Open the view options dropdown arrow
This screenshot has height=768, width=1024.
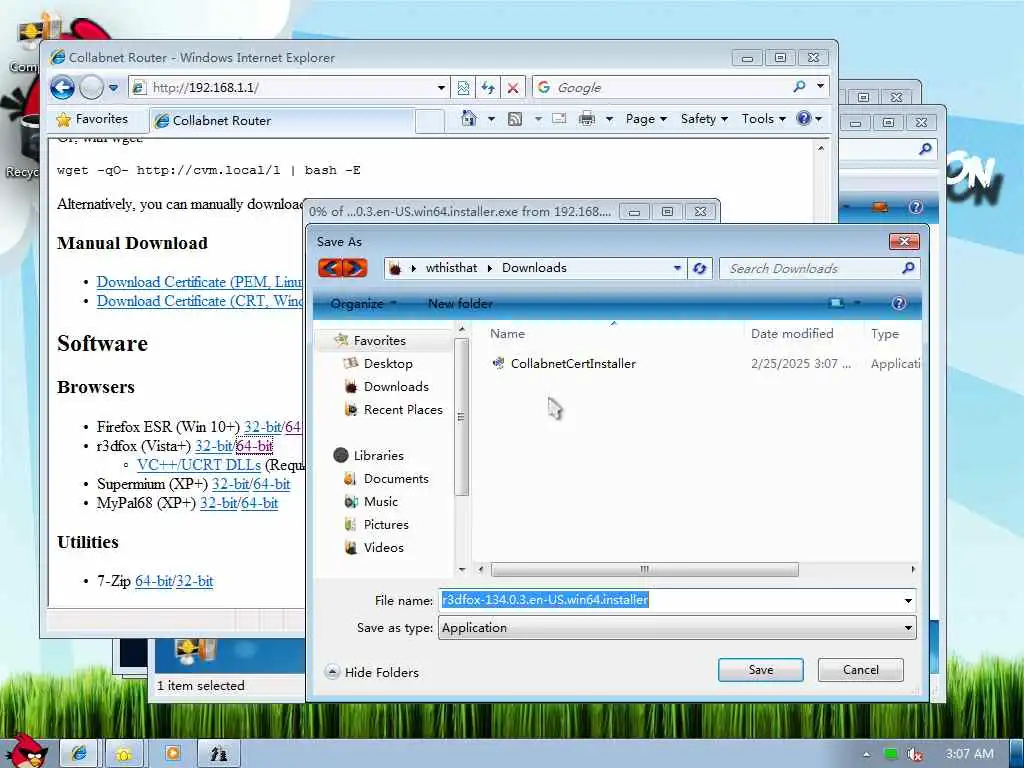pyautogui.click(x=857, y=303)
